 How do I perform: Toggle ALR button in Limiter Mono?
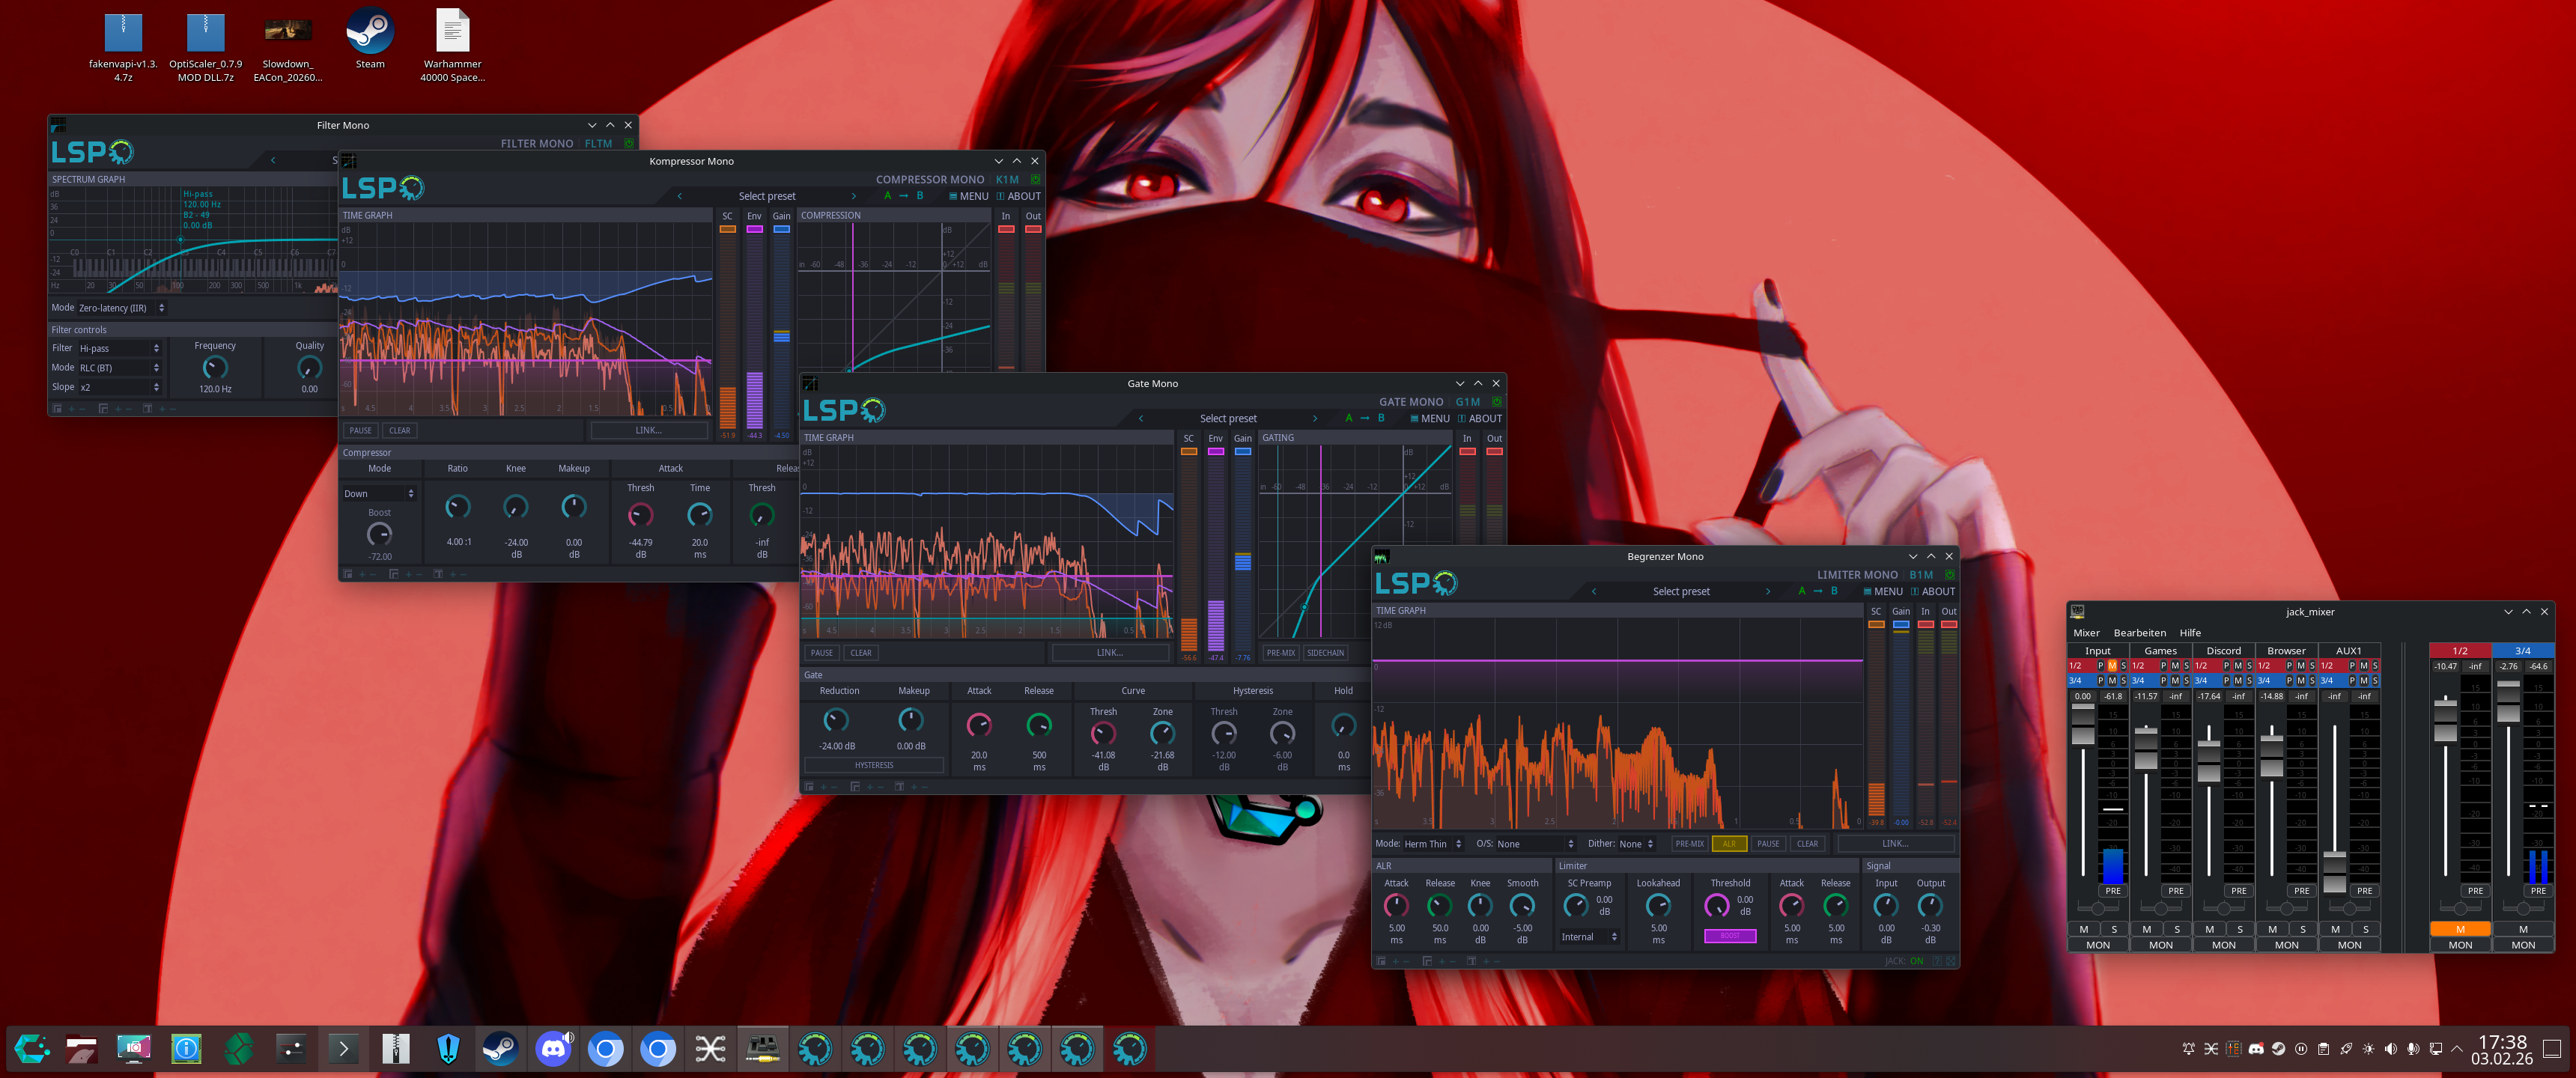tap(1729, 844)
